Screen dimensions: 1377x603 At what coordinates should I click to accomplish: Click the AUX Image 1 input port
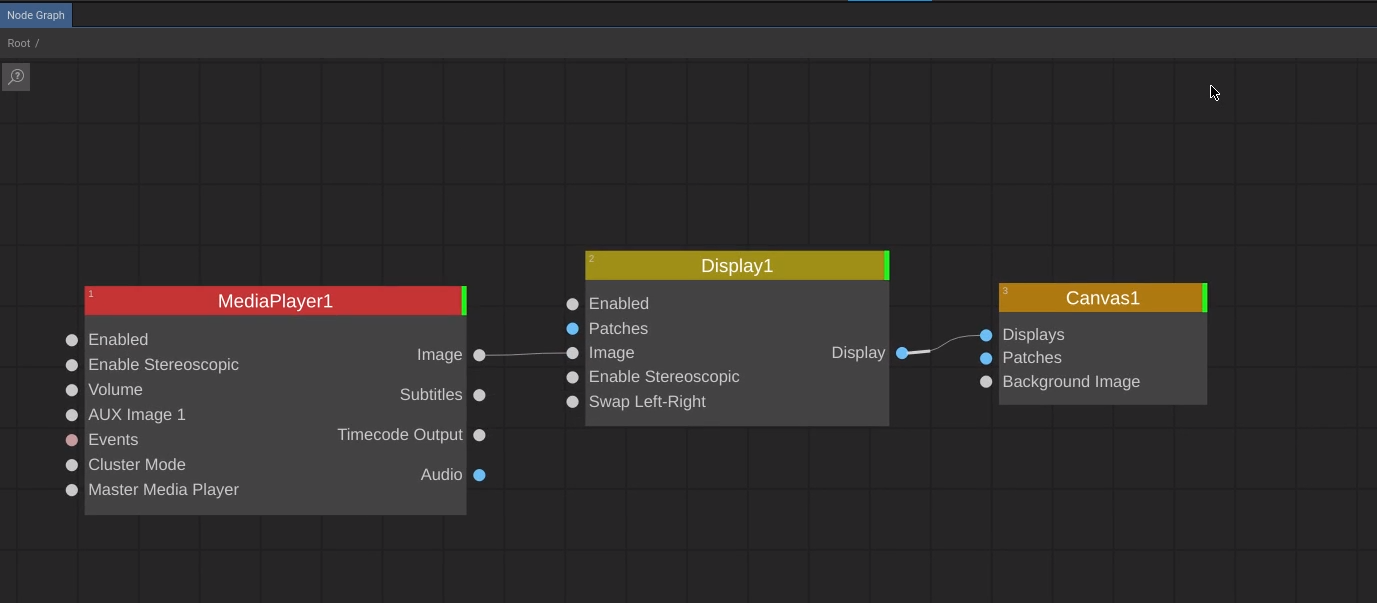[72, 415]
